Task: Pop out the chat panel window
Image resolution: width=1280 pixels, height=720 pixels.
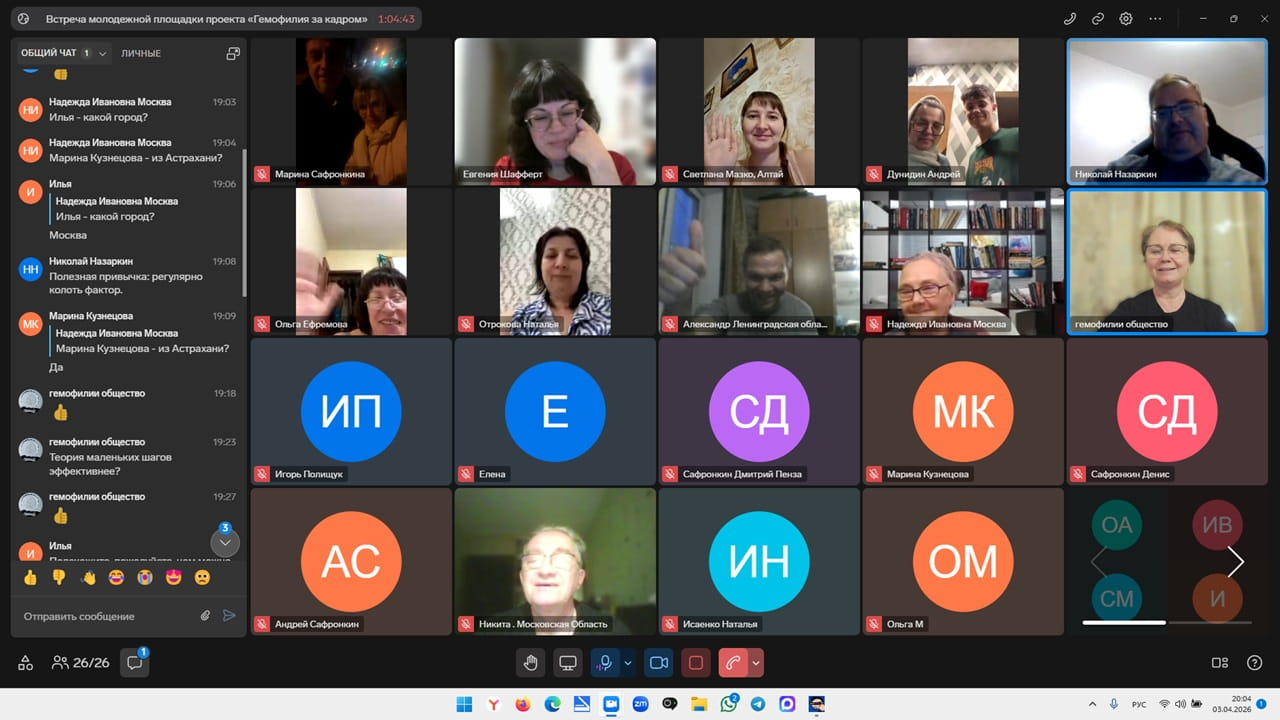Action: [x=233, y=53]
